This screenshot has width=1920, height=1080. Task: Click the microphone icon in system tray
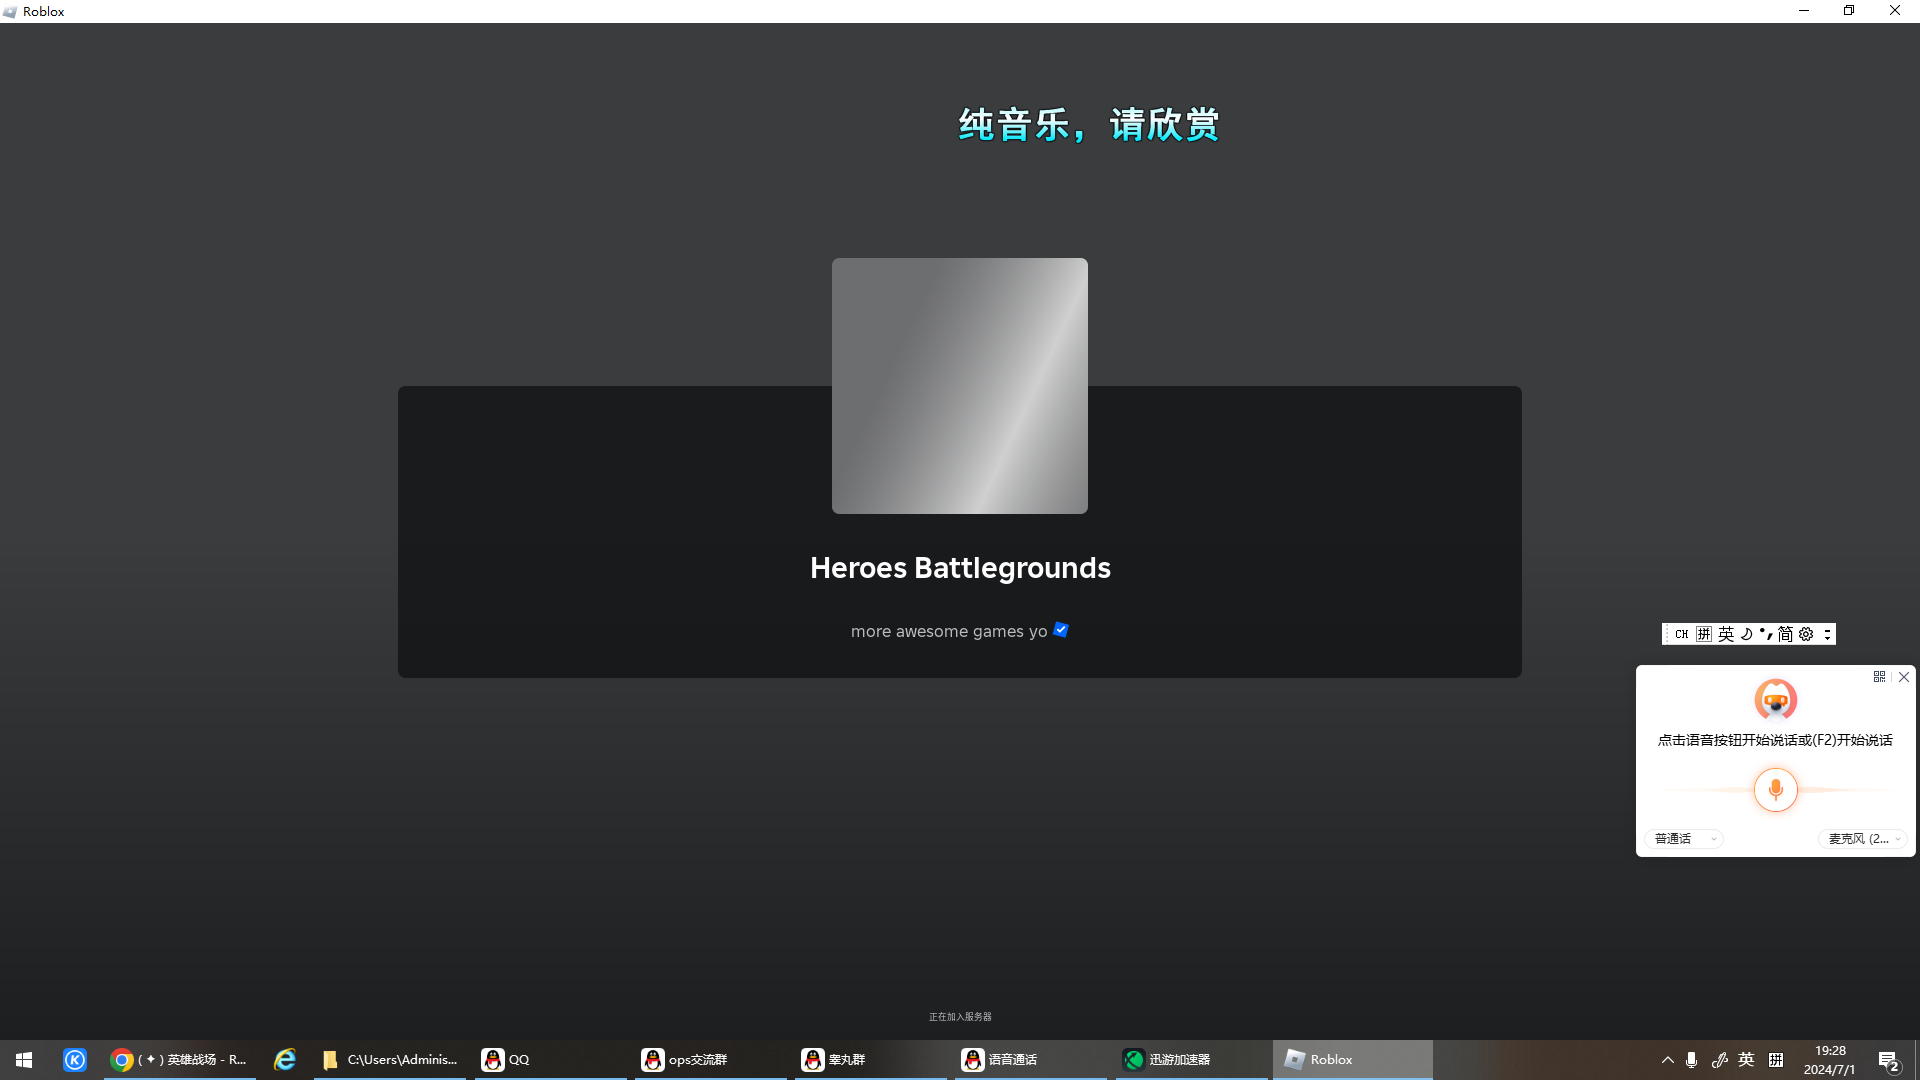[1691, 1060]
